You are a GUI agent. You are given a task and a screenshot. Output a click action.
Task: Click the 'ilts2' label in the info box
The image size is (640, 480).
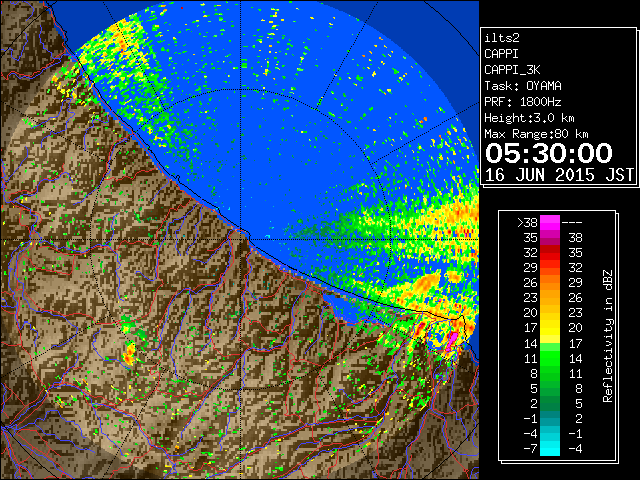pos(502,38)
